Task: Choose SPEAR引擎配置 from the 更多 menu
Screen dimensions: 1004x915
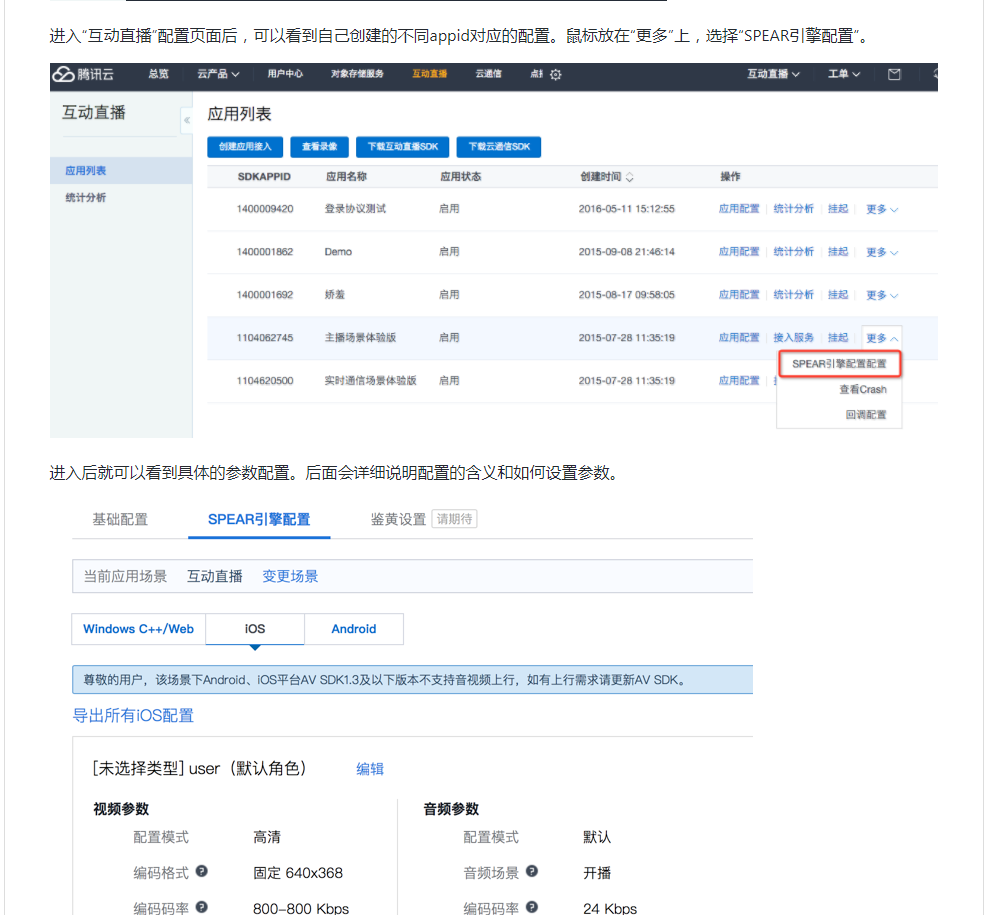Action: tap(839, 364)
